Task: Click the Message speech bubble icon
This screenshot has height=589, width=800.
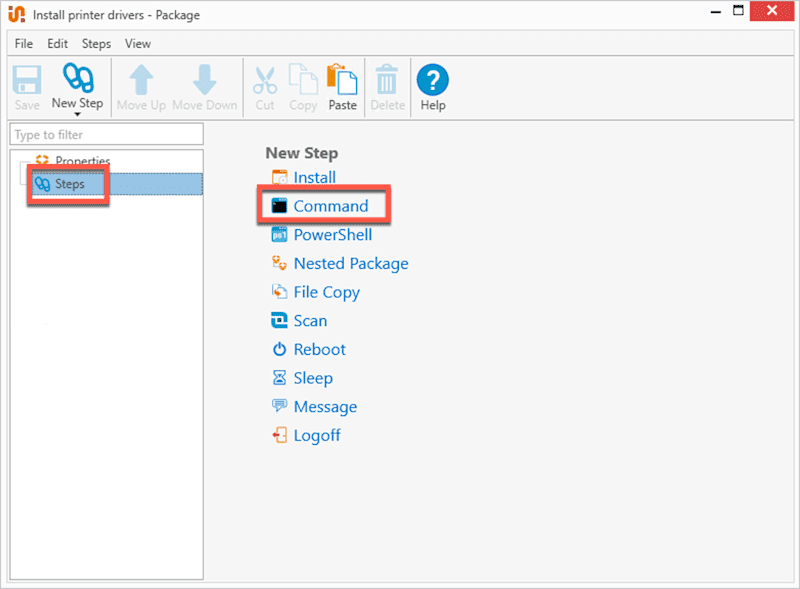Action: click(280, 406)
